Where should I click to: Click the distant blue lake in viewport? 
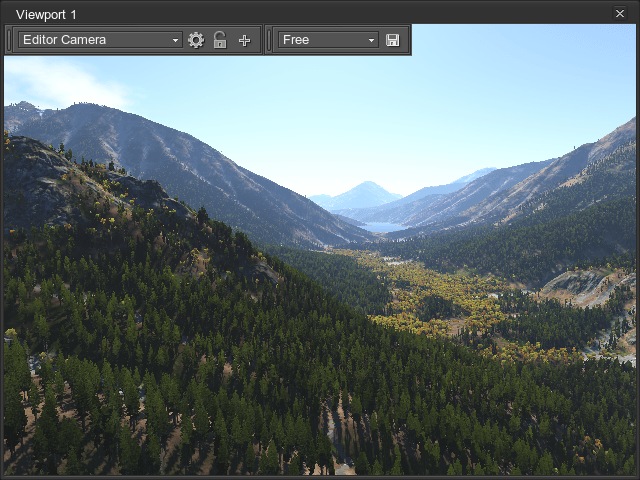click(383, 227)
